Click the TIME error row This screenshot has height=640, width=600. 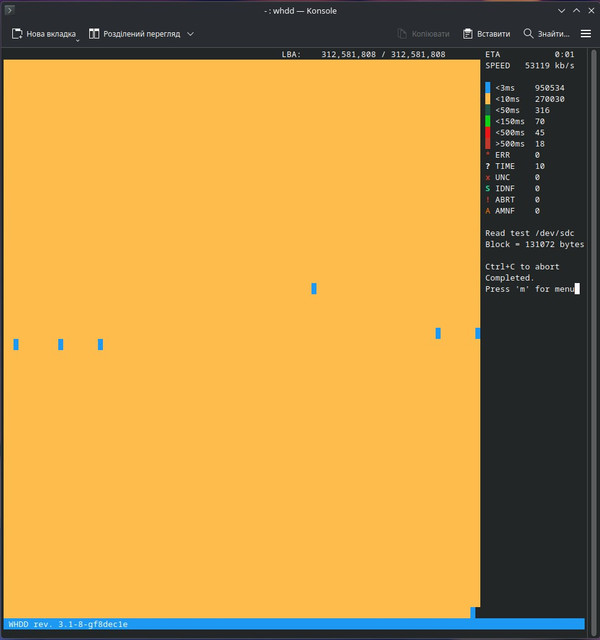515,166
